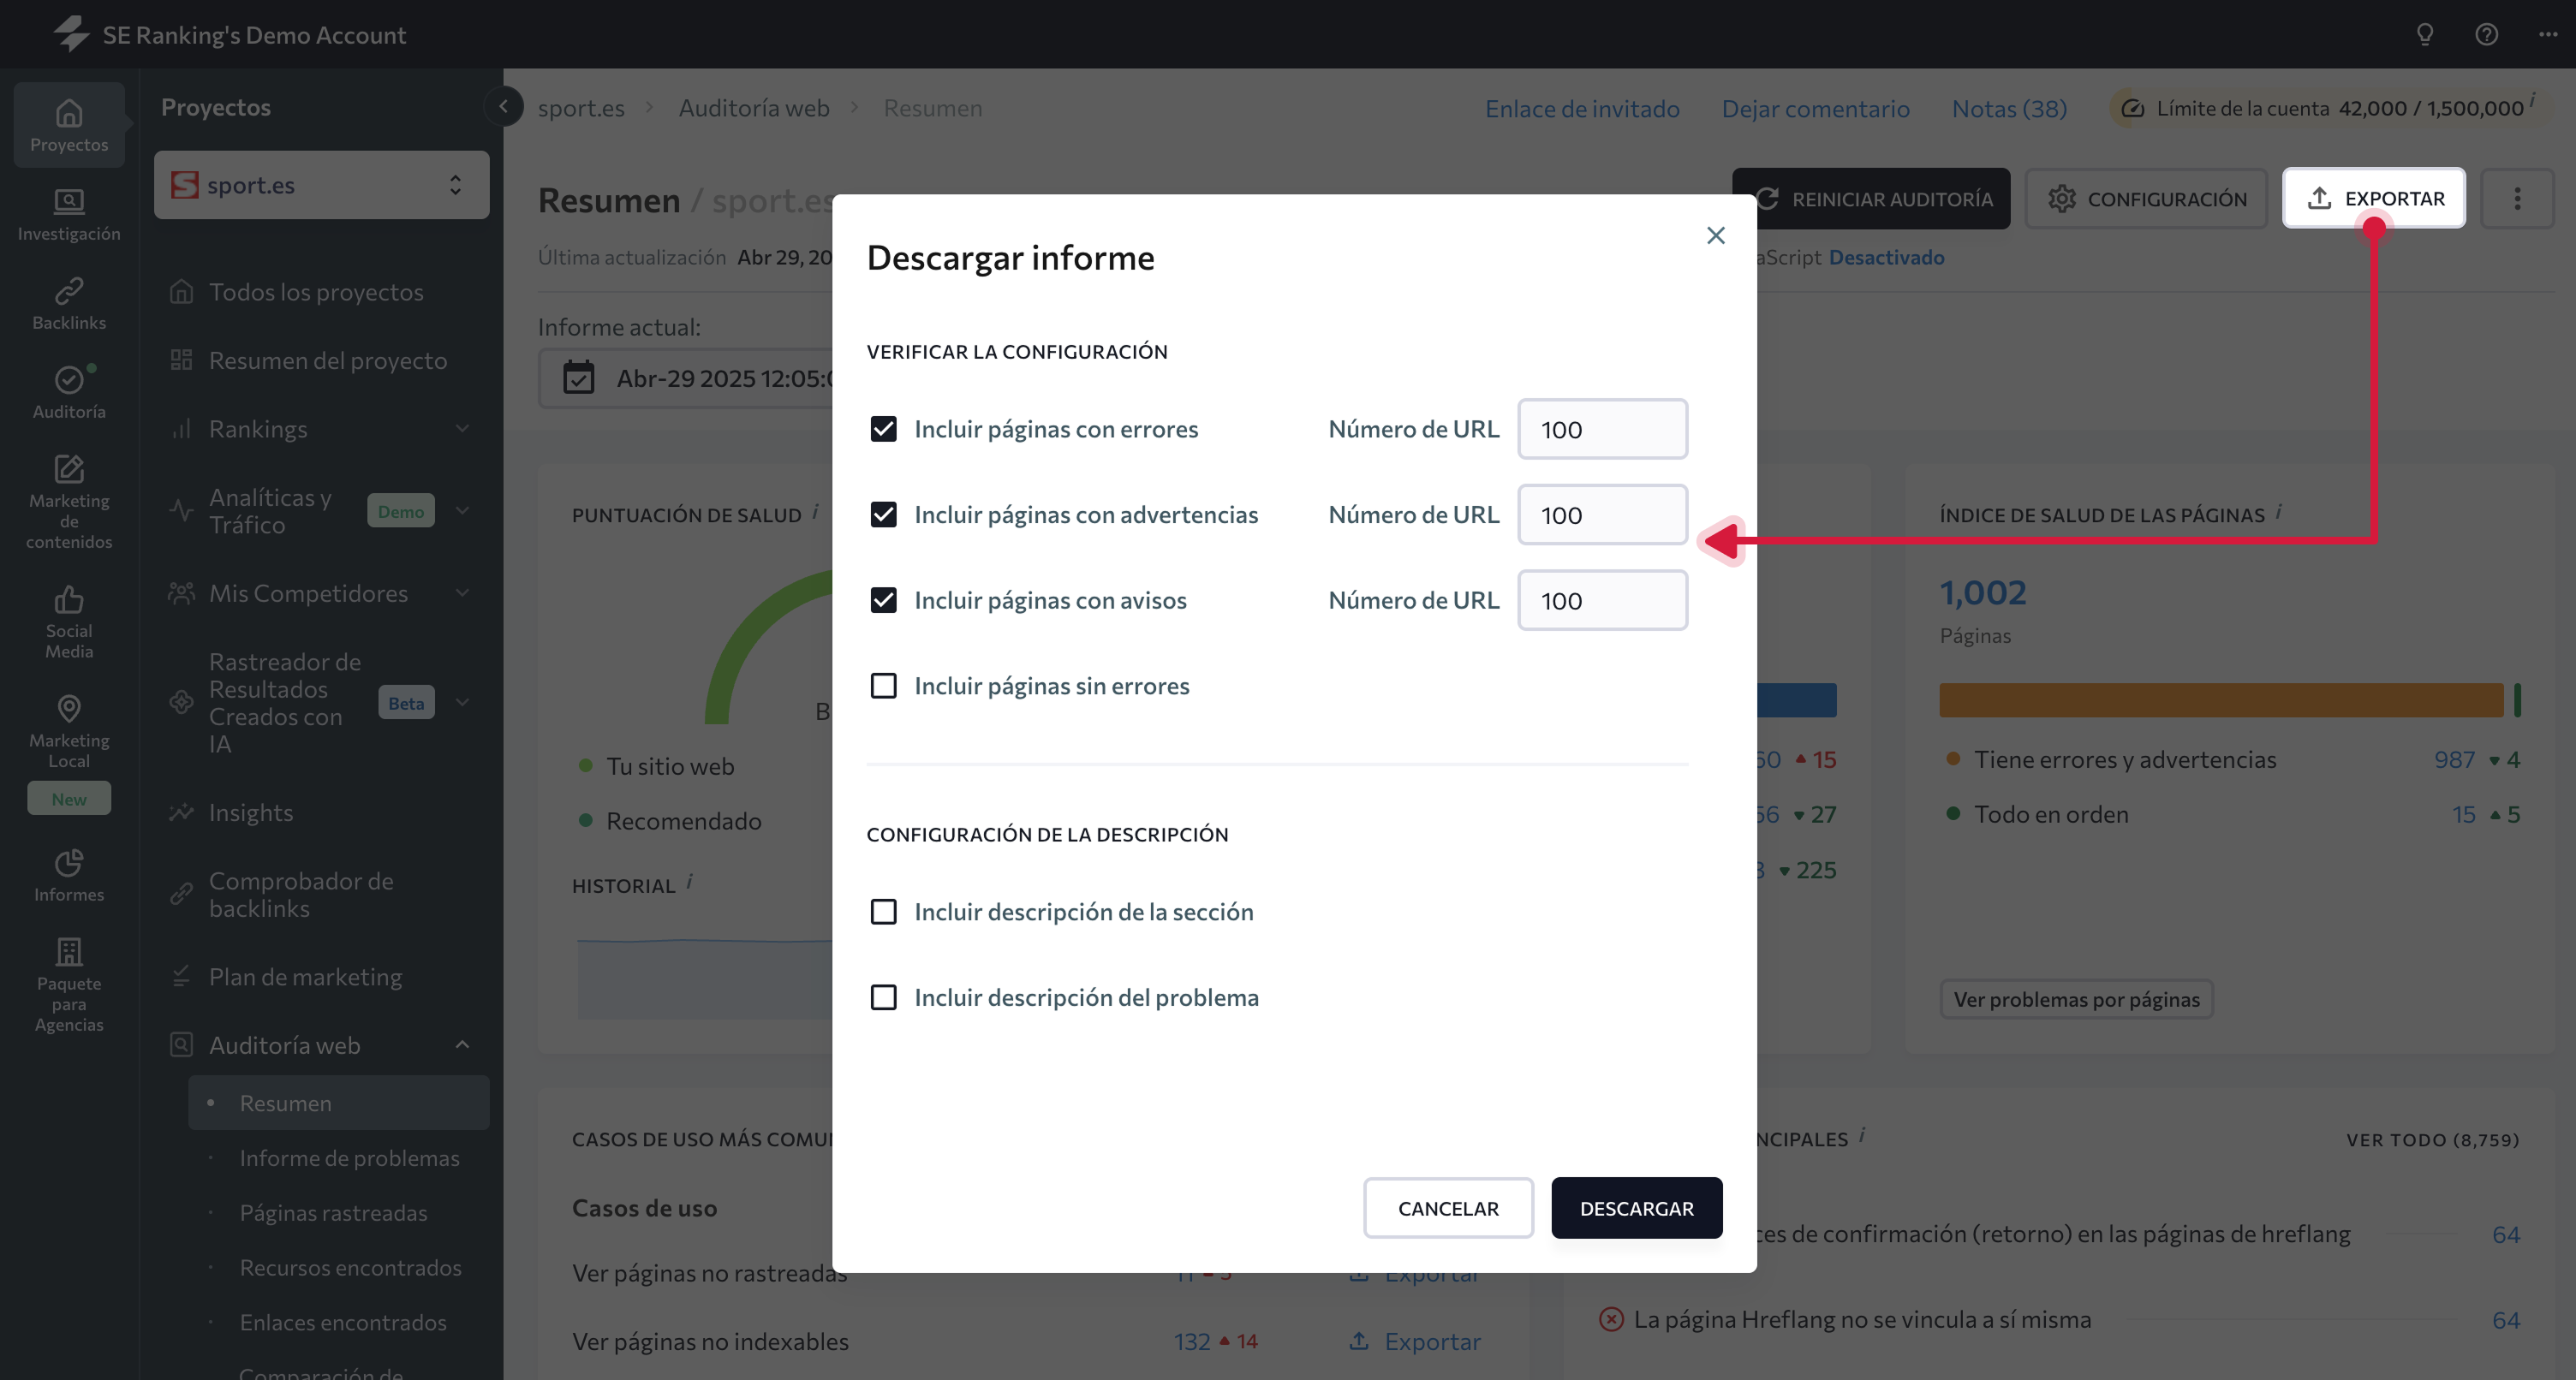Image resolution: width=2576 pixels, height=1380 pixels.
Task: Uncheck Incluir páginas con advertencias
Action: [x=883, y=515]
